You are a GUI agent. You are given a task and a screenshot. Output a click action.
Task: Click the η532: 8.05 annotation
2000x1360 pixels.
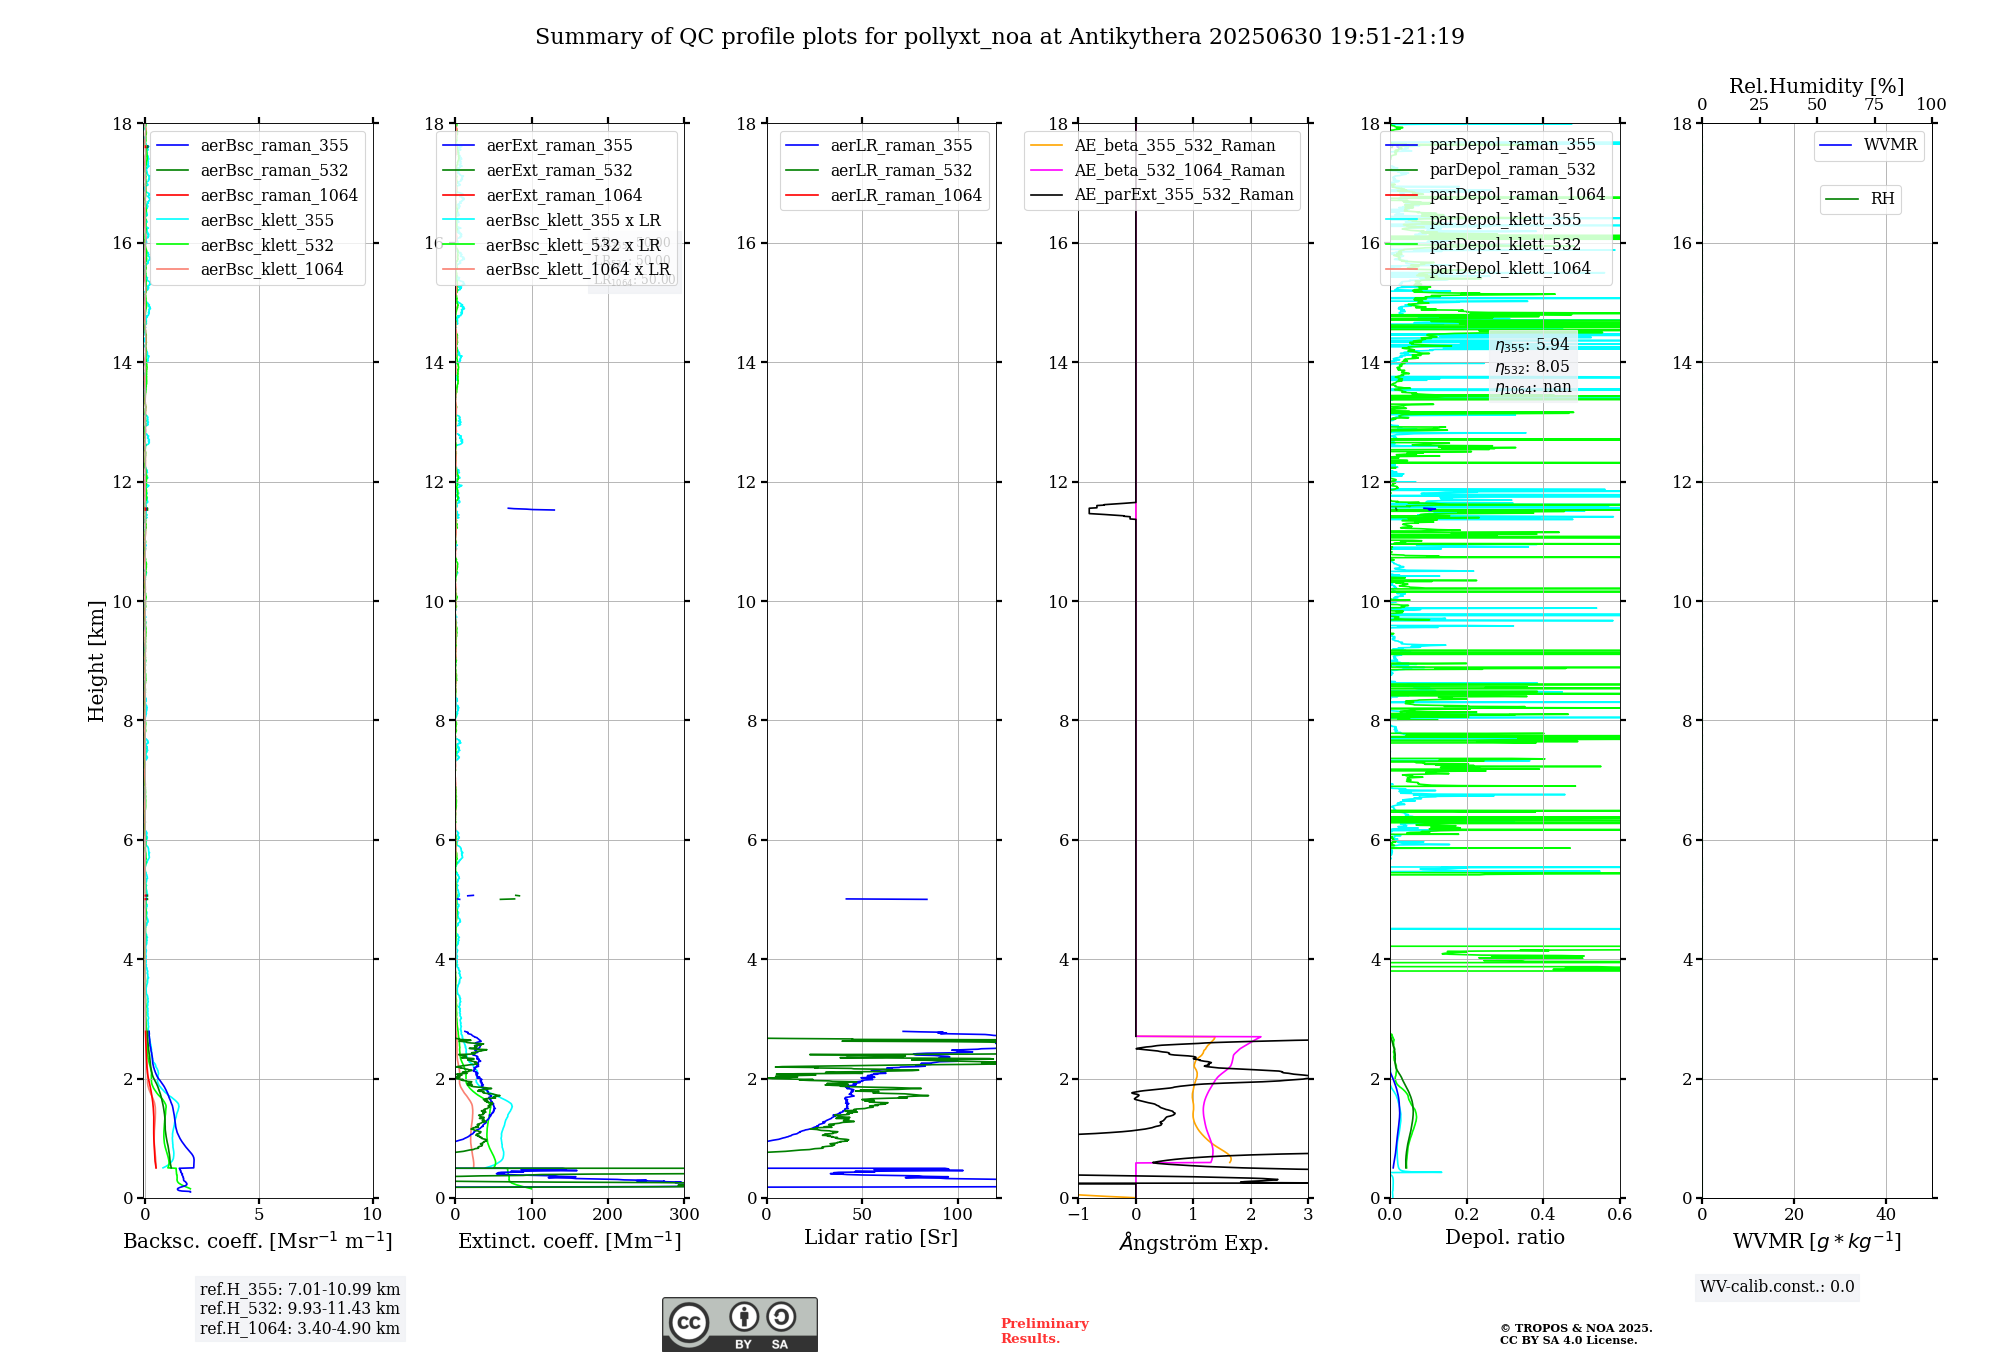coord(1533,367)
